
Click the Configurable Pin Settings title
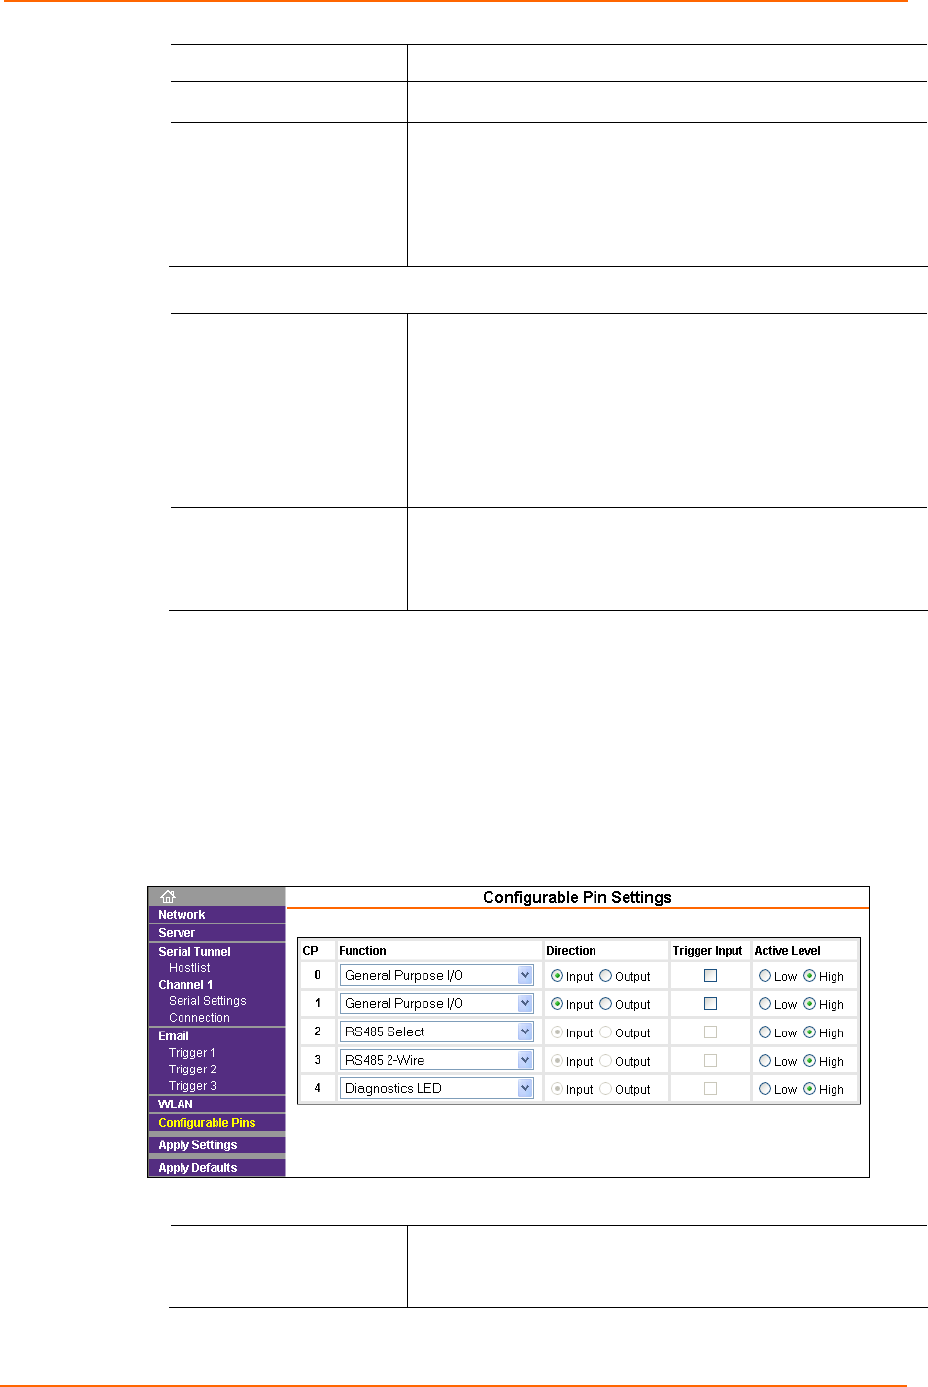tap(577, 897)
